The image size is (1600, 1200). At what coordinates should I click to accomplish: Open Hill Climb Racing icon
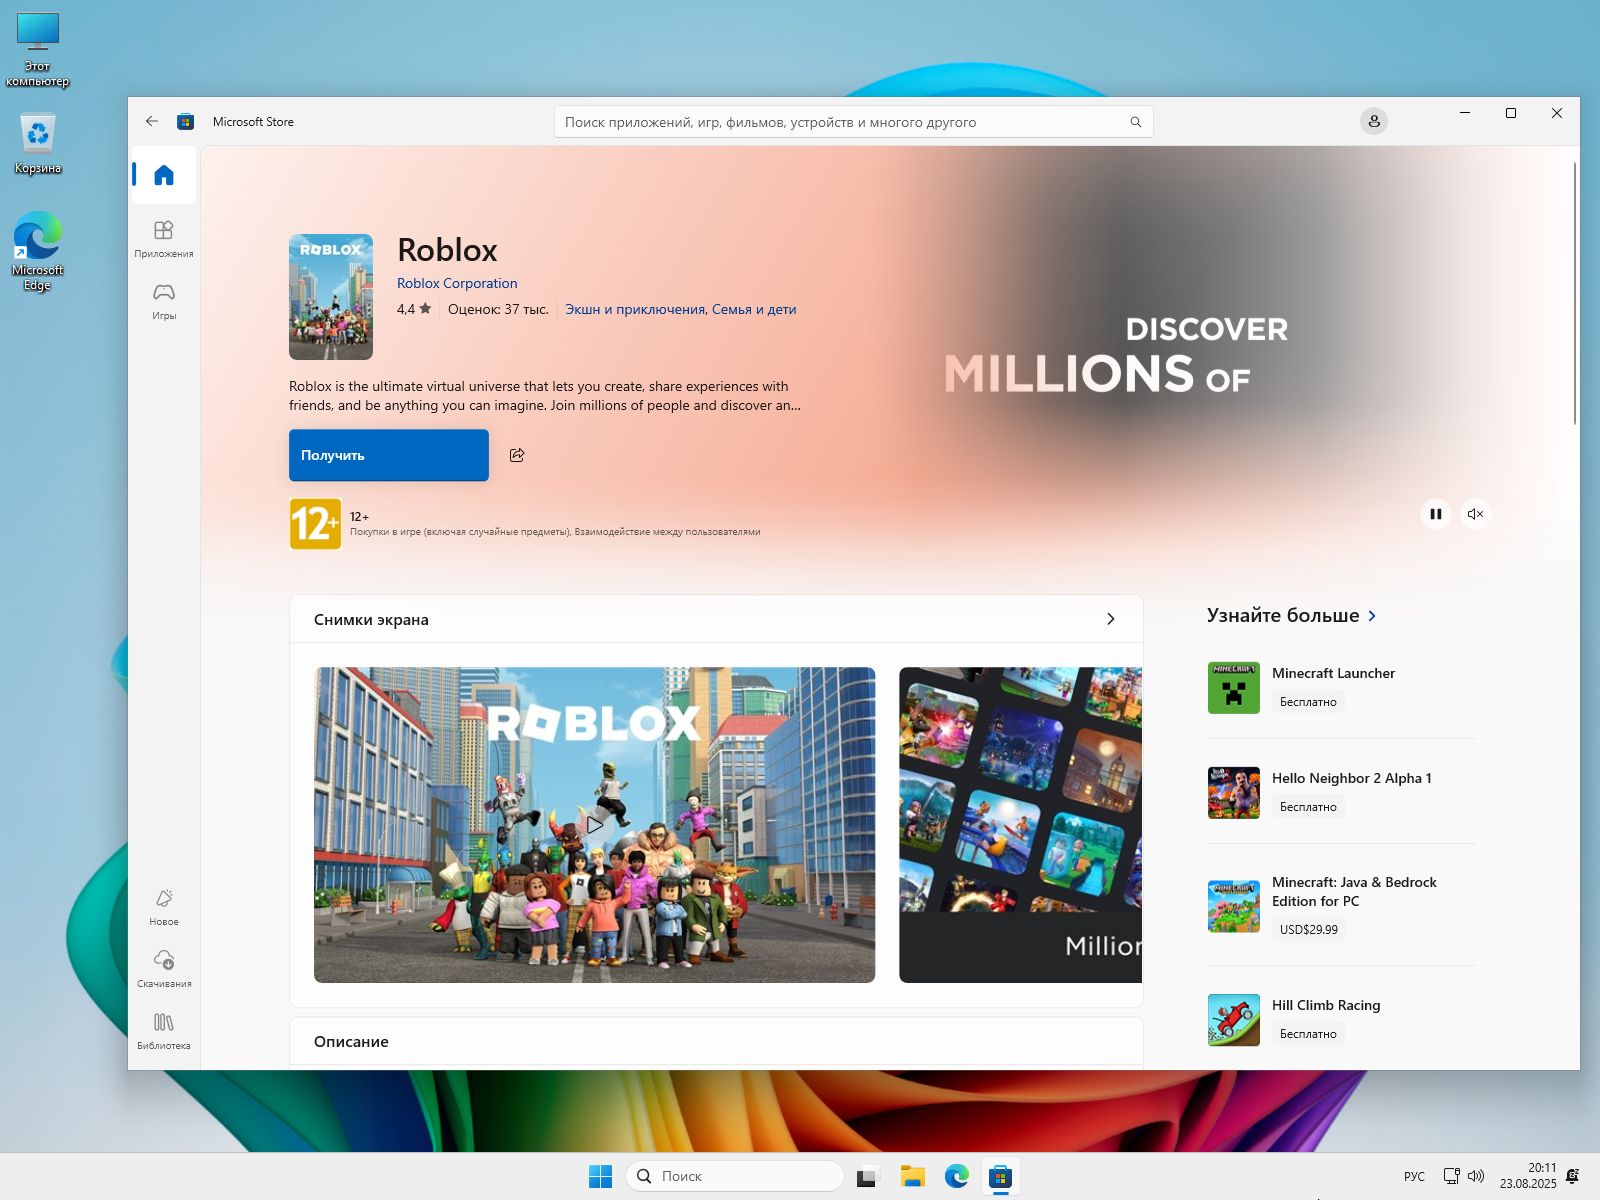click(1234, 1020)
